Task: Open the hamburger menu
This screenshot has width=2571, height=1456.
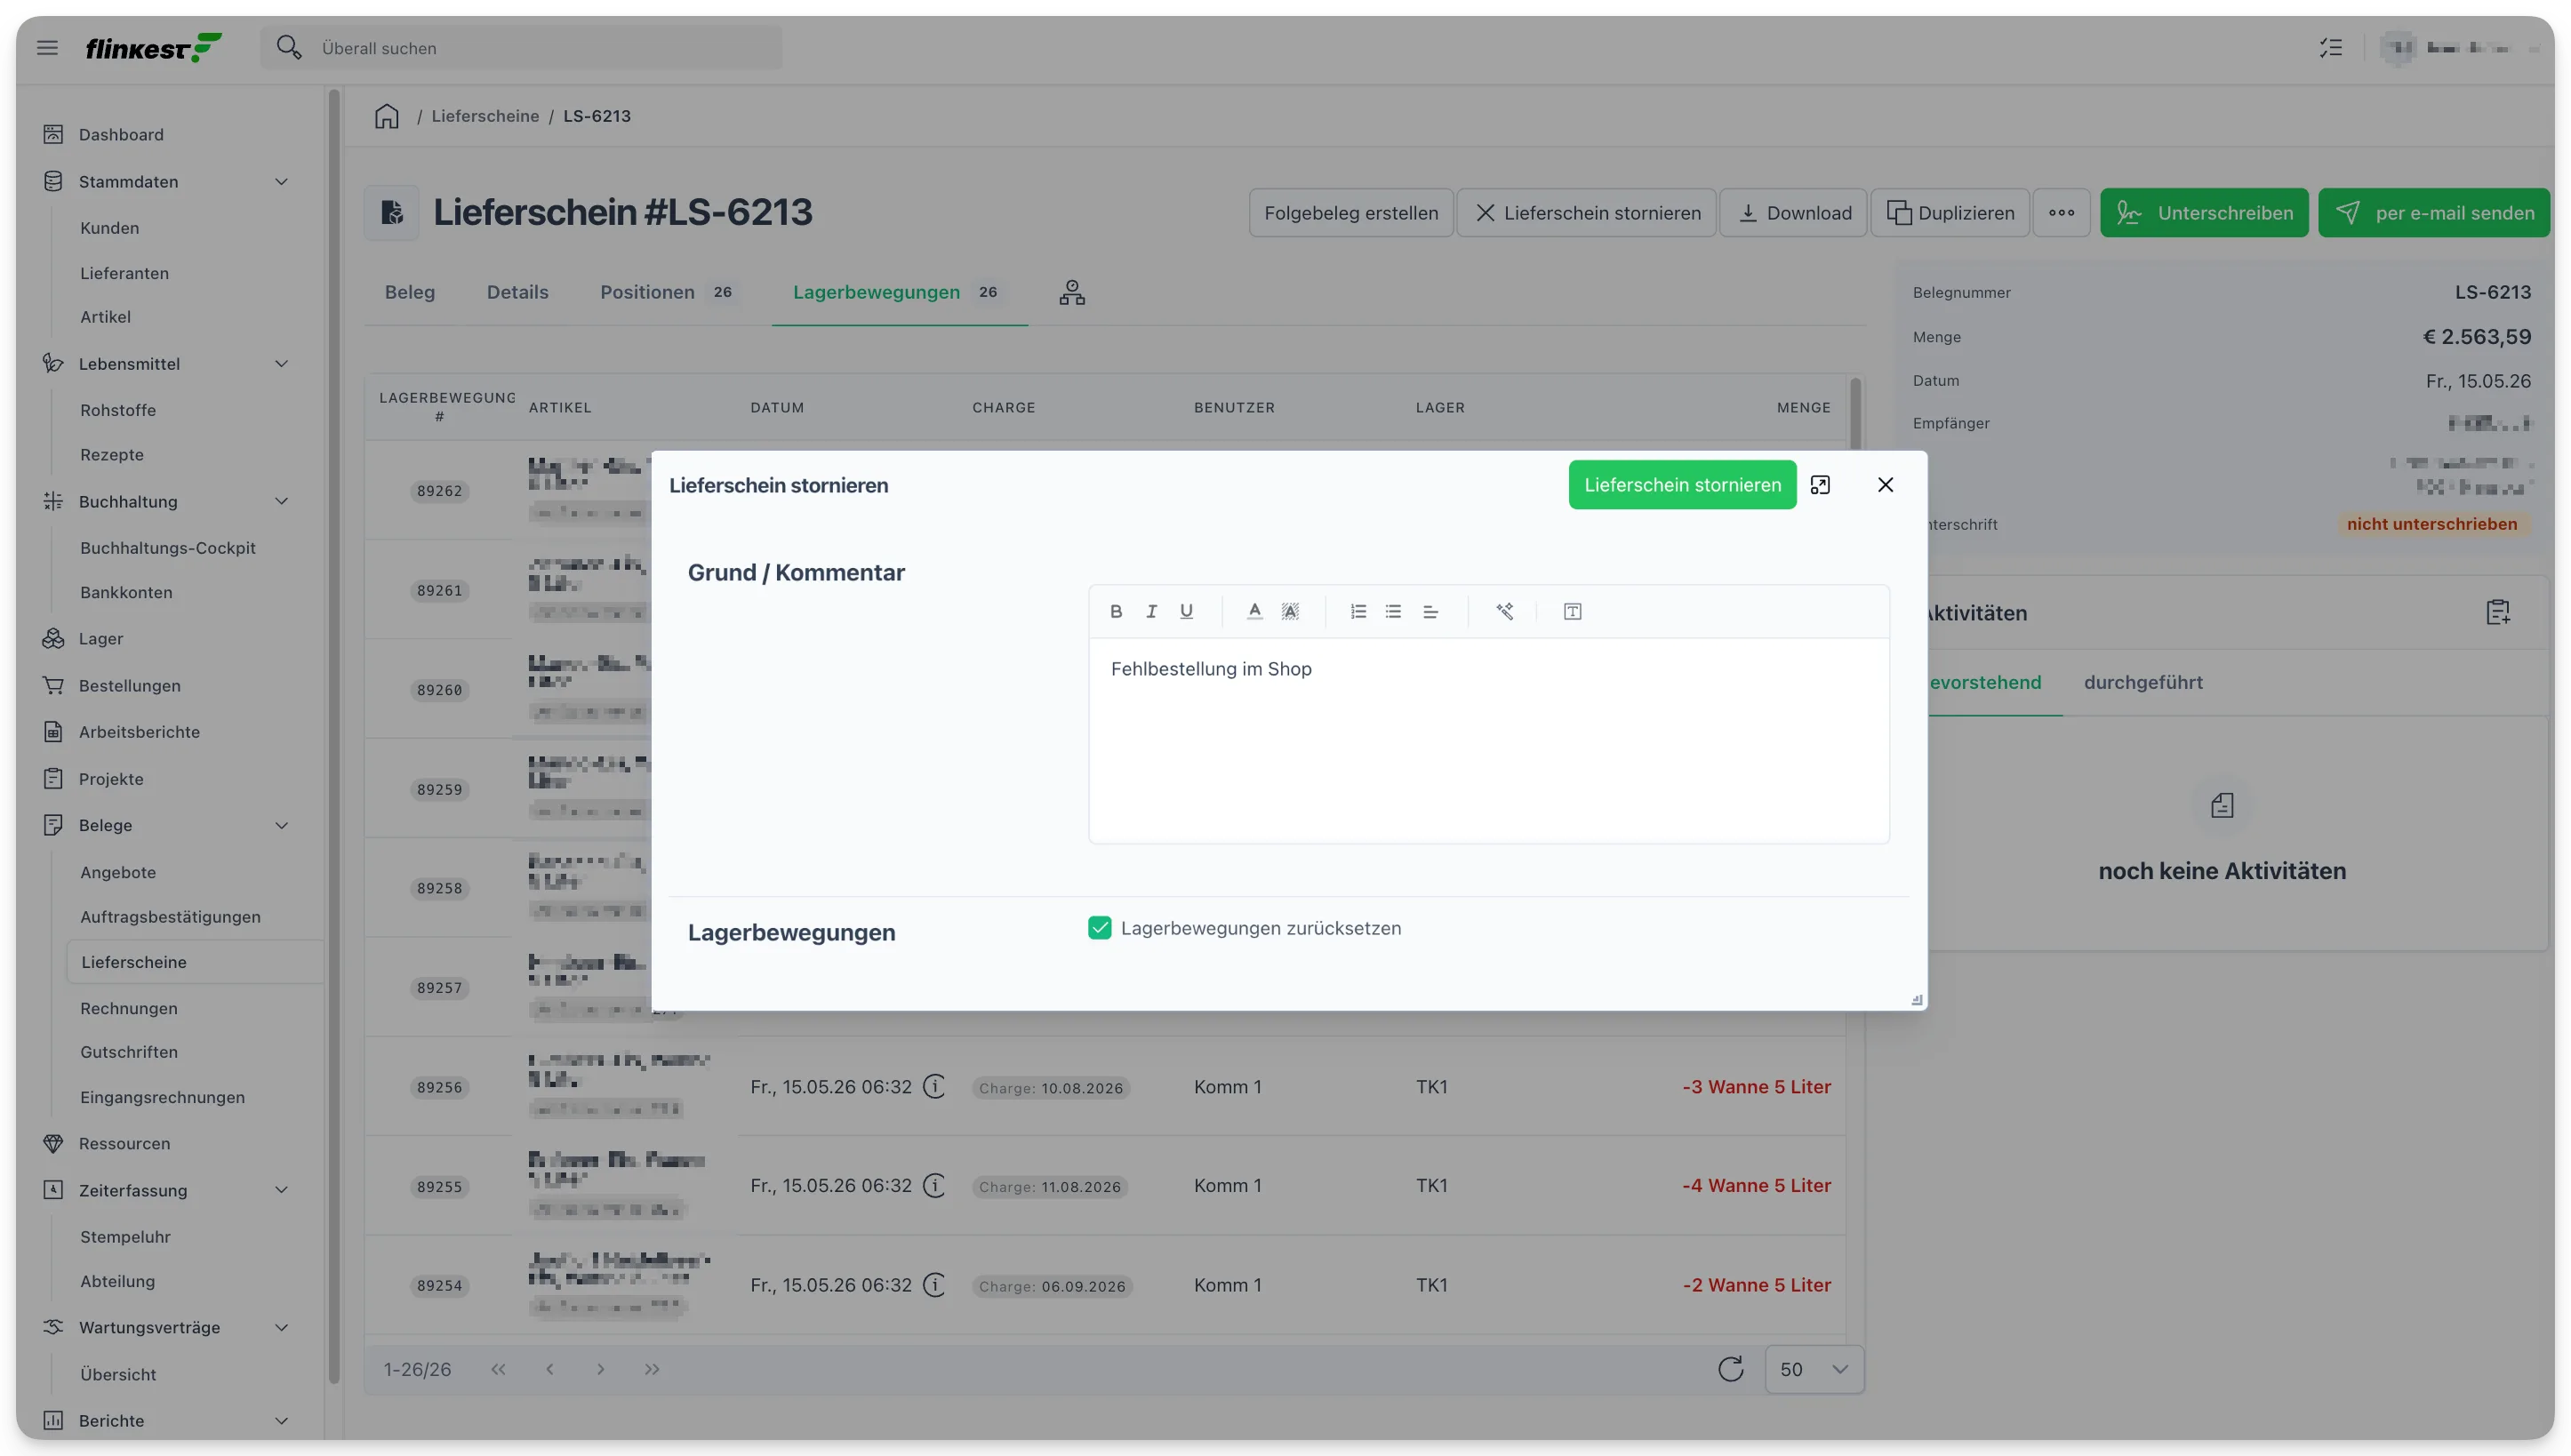Action: pos(47,47)
